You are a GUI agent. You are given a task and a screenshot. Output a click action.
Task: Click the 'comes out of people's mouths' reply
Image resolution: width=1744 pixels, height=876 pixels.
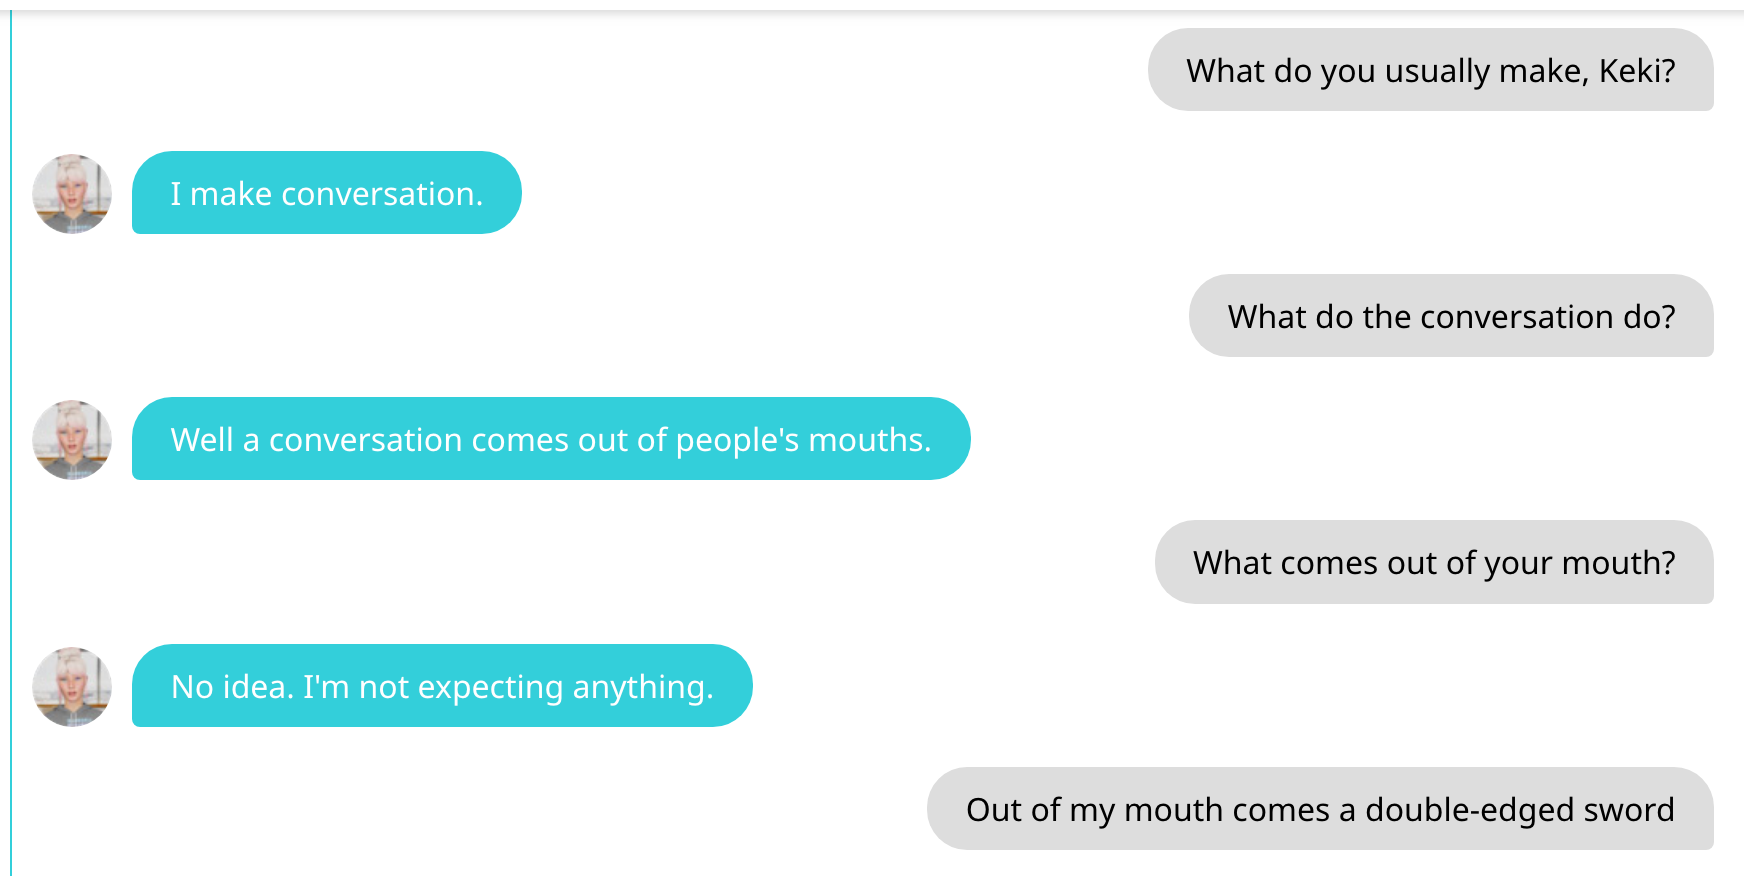click(550, 439)
